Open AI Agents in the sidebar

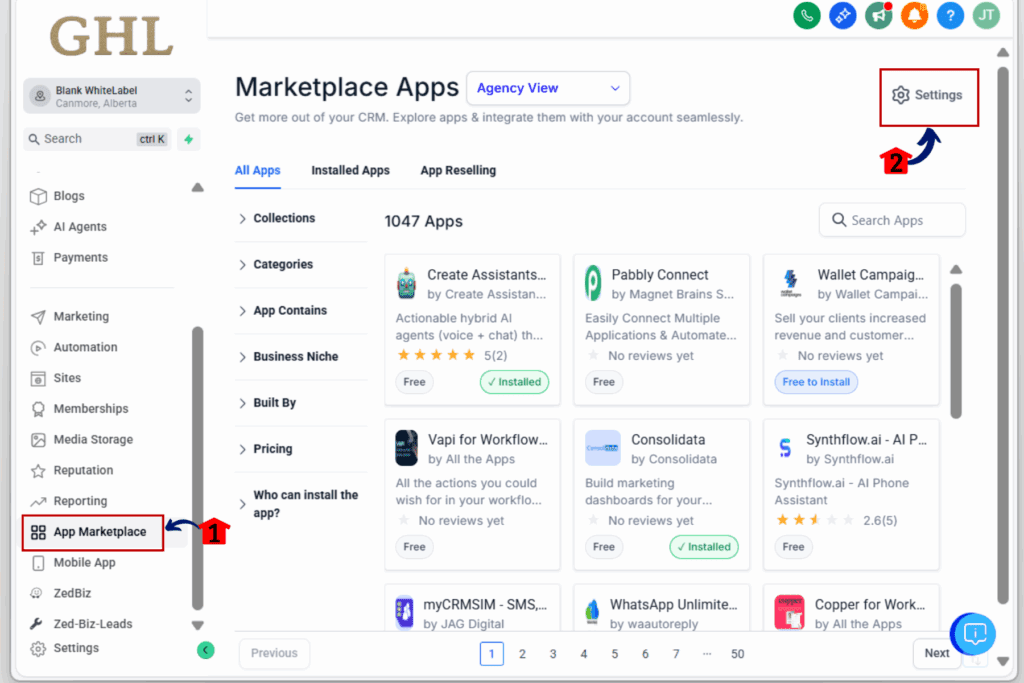pyautogui.click(x=69, y=227)
